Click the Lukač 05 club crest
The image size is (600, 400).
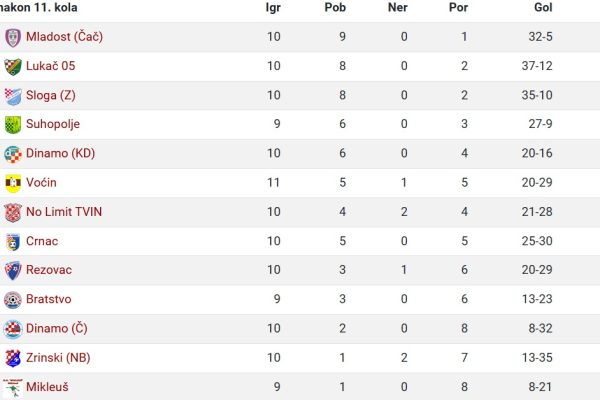pyautogui.click(x=13, y=67)
